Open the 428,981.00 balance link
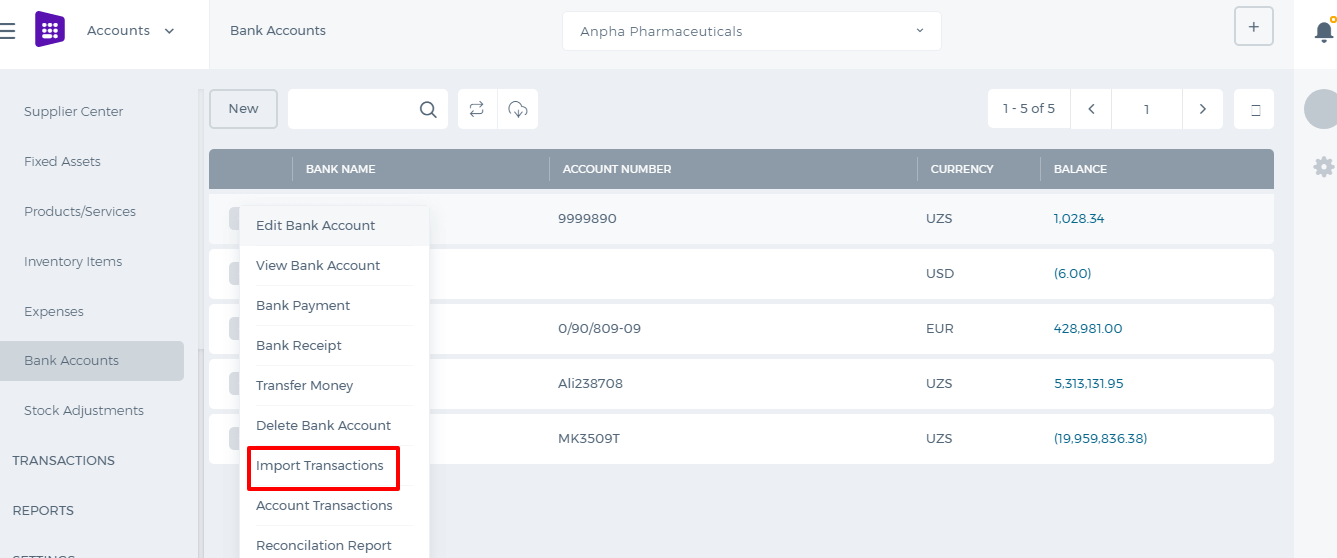 [1088, 329]
